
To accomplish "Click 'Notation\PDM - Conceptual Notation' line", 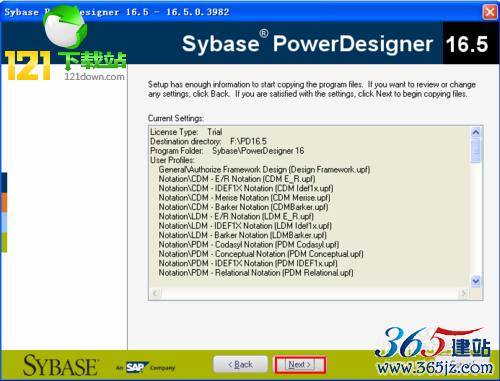I will click(261, 254).
